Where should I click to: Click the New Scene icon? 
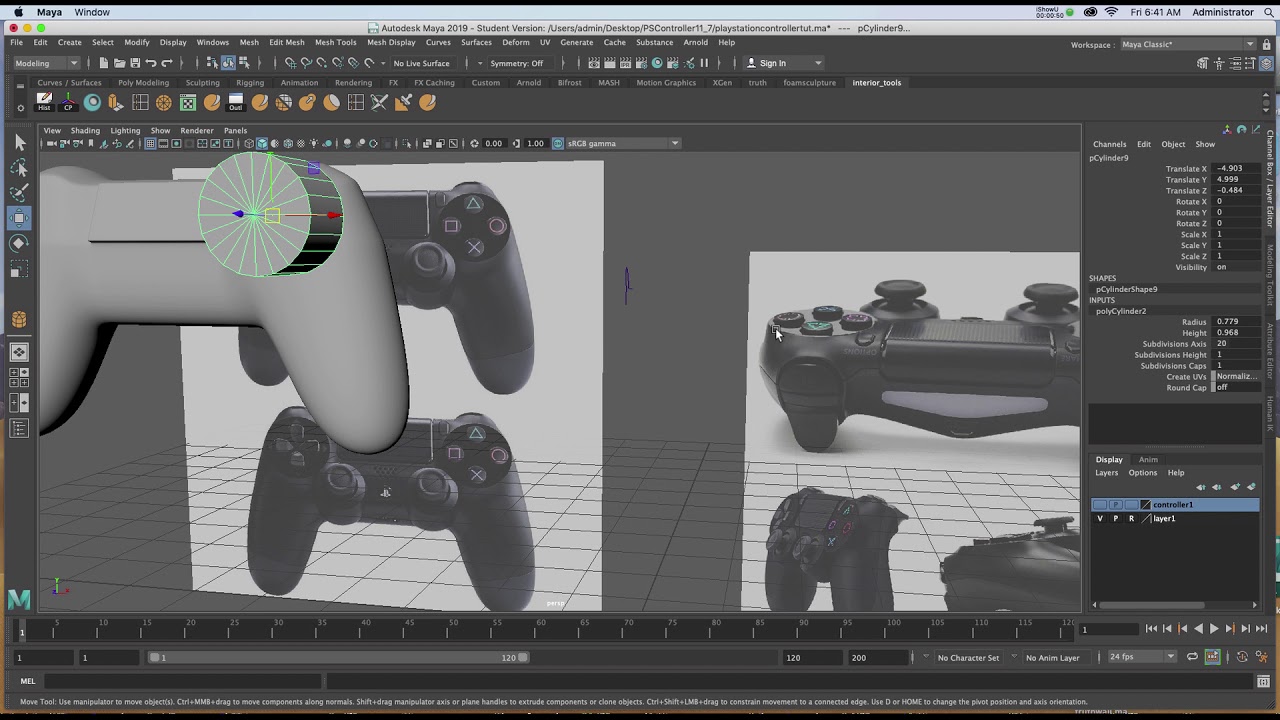coord(103,63)
